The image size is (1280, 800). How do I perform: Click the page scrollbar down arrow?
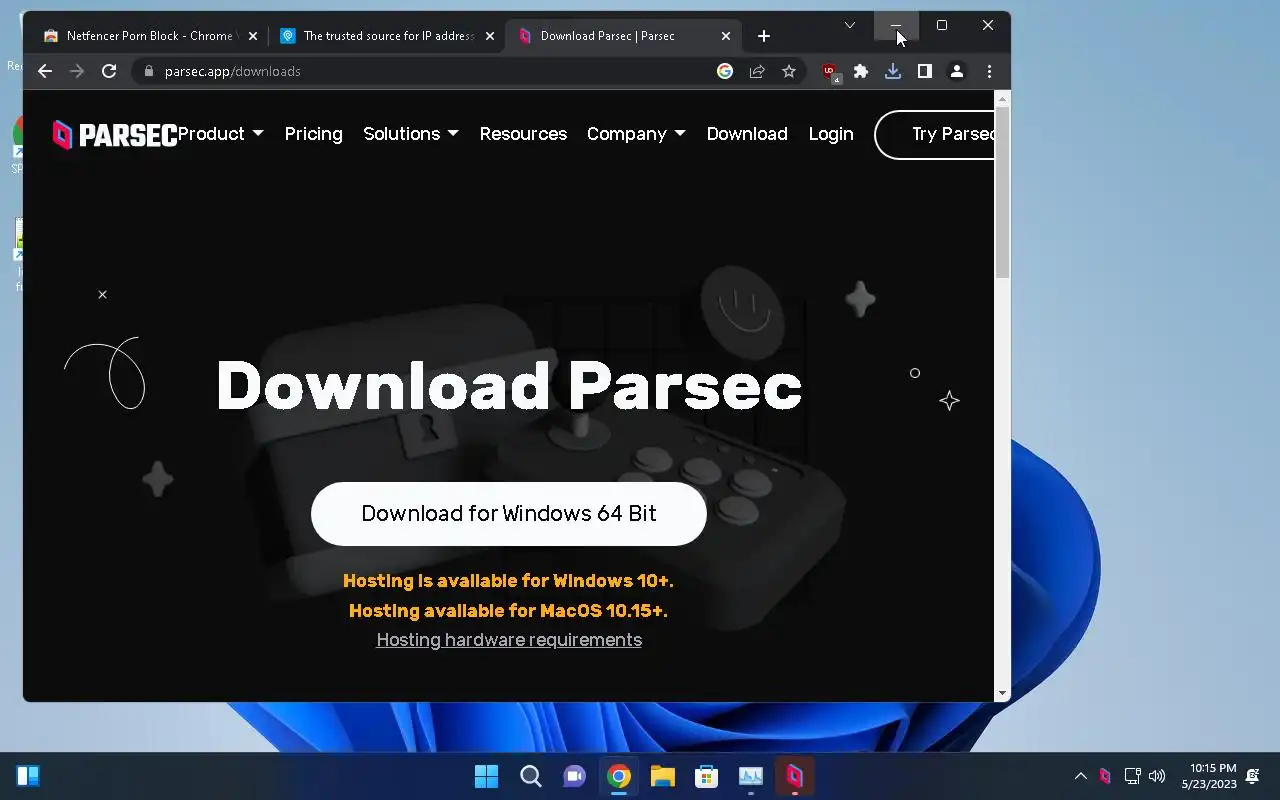pyautogui.click(x=1003, y=694)
